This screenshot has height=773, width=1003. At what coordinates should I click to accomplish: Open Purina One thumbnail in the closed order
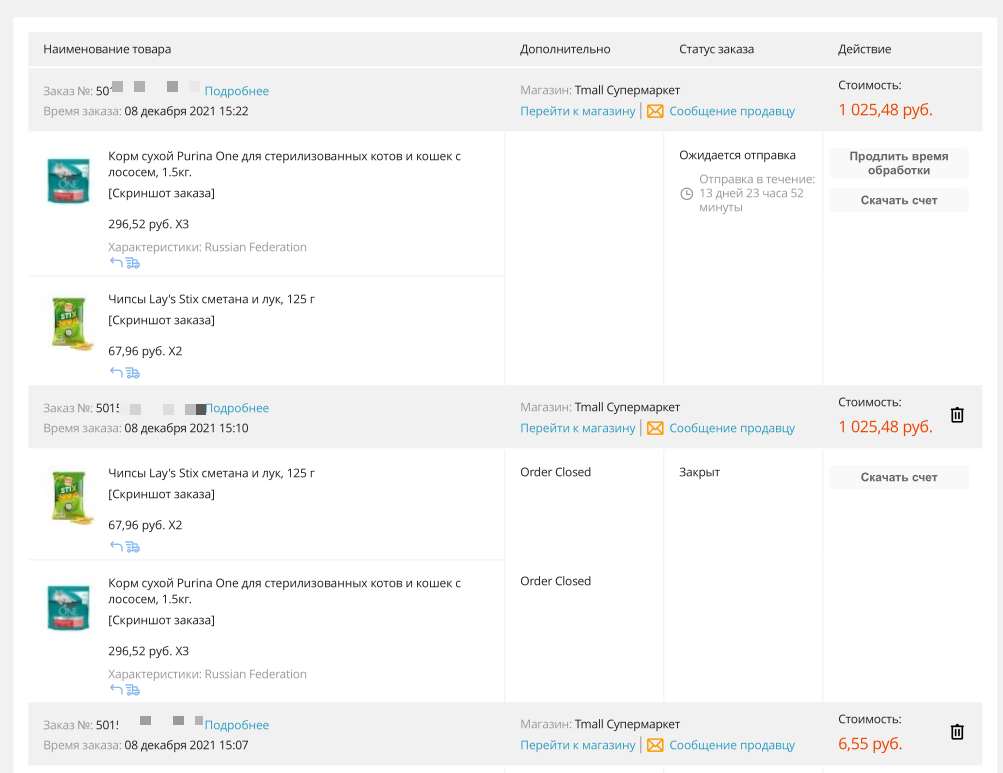click(68, 607)
